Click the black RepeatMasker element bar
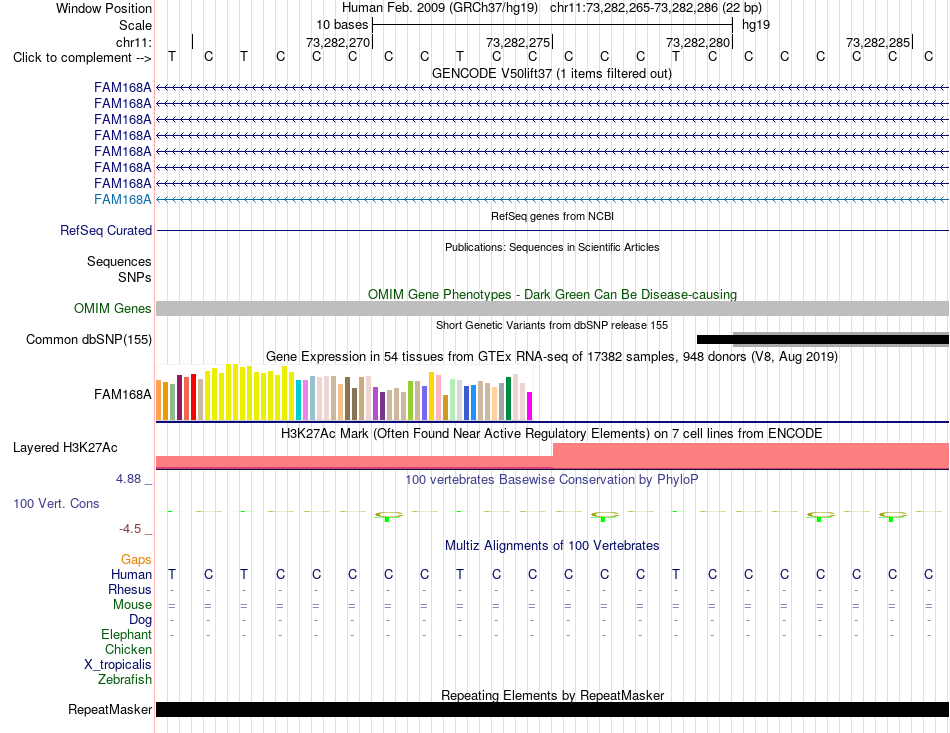The image size is (950, 733). point(552,709)
